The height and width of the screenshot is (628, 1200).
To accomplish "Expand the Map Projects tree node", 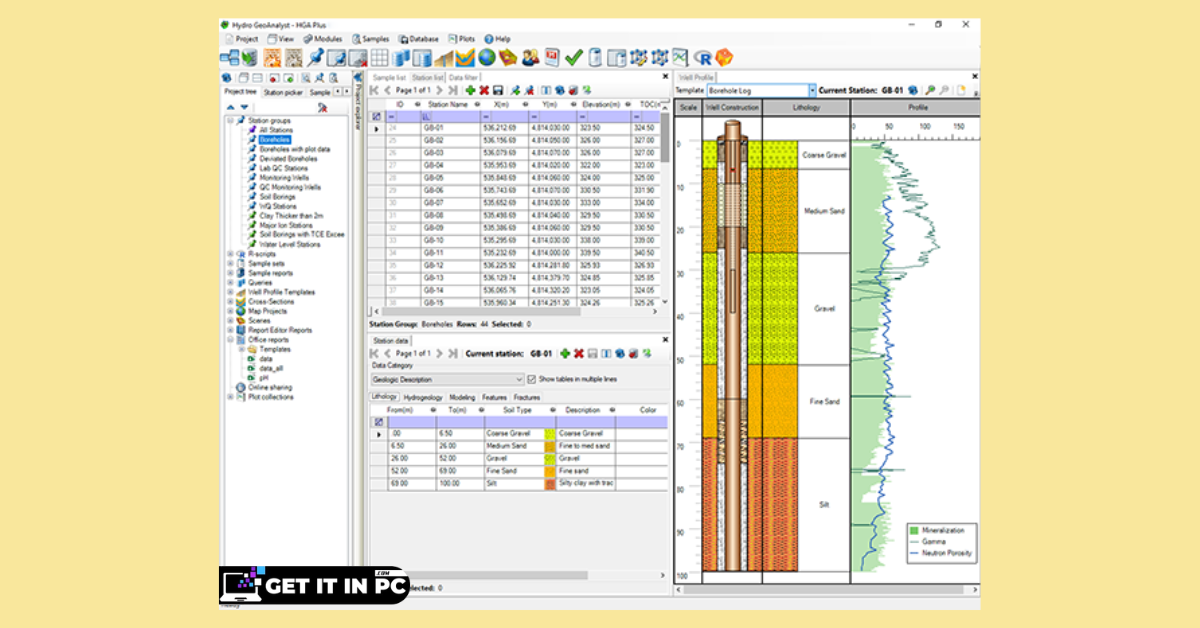I will pyautogui.click(x=230, y=311).
